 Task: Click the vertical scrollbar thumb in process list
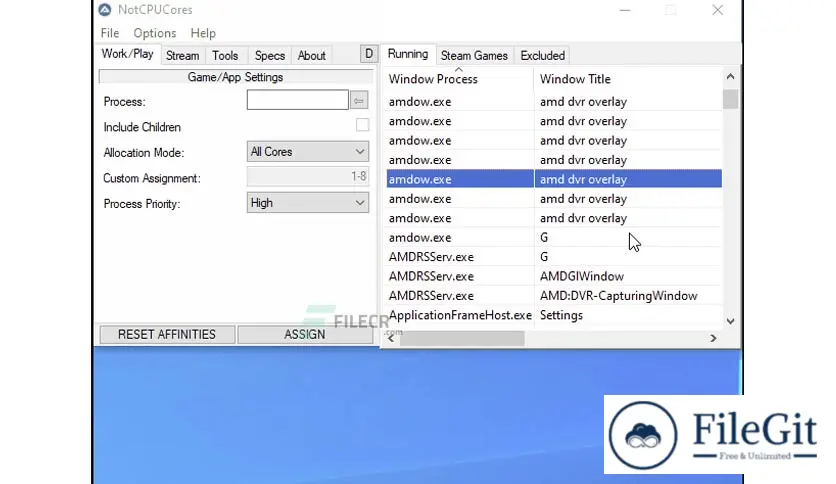point(730,99)
